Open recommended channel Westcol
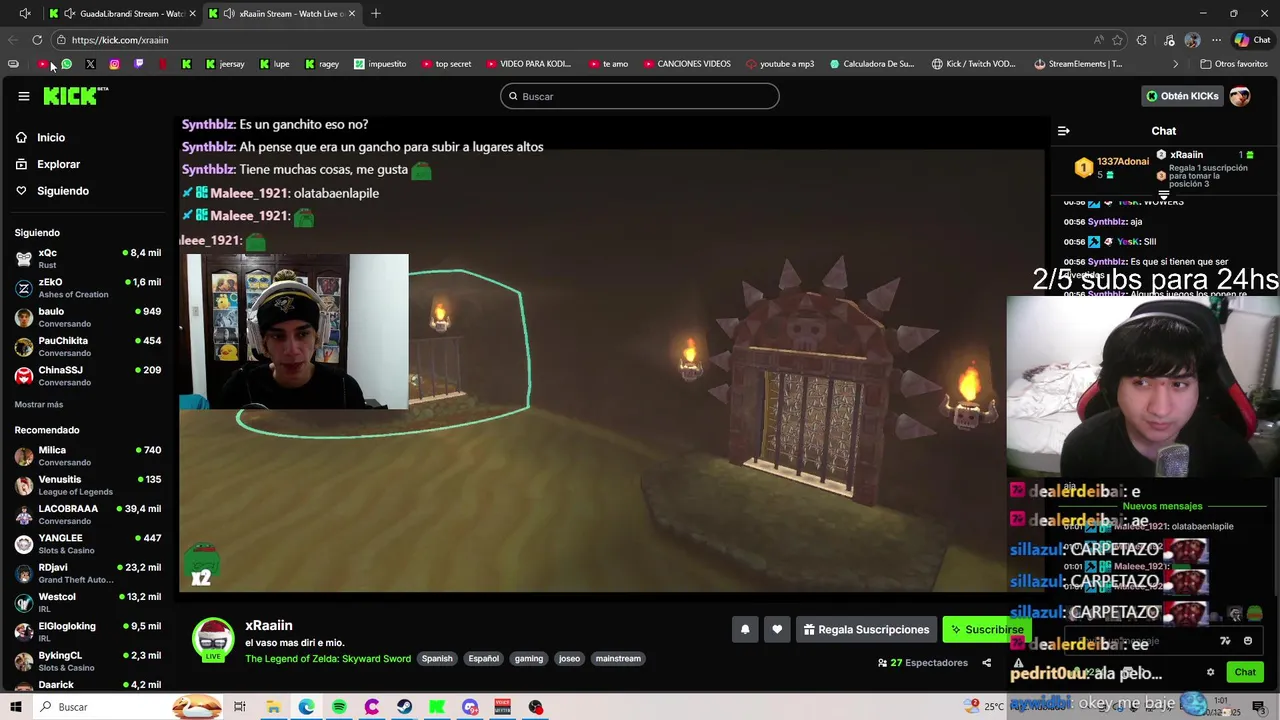Screen dimensions: 1280x720 (x=88, y=602)
